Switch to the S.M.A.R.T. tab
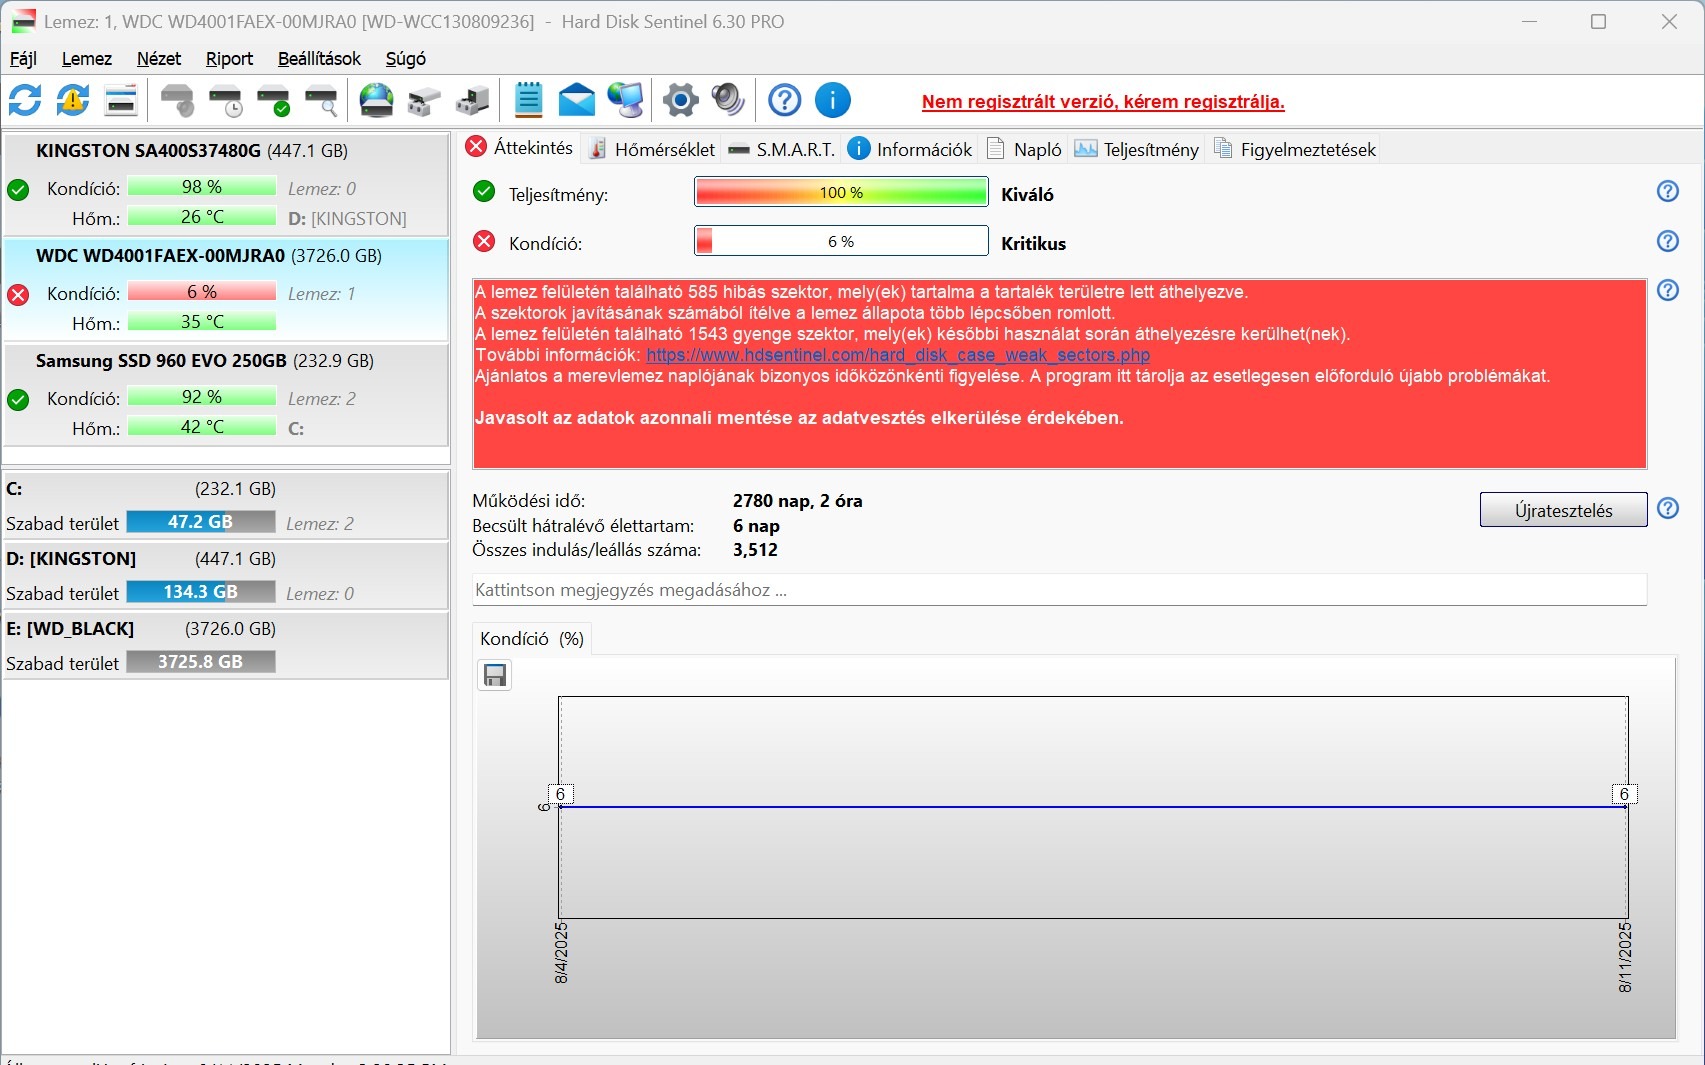This screenshot has height=1065, width=1705. [x=782, y=149]
